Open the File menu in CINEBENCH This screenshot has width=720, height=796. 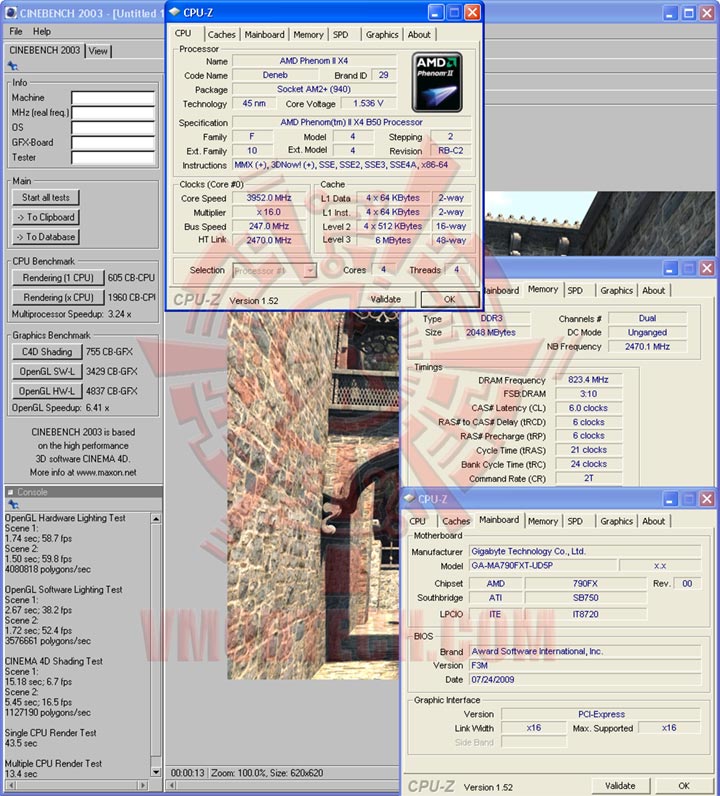click(16, 31)
